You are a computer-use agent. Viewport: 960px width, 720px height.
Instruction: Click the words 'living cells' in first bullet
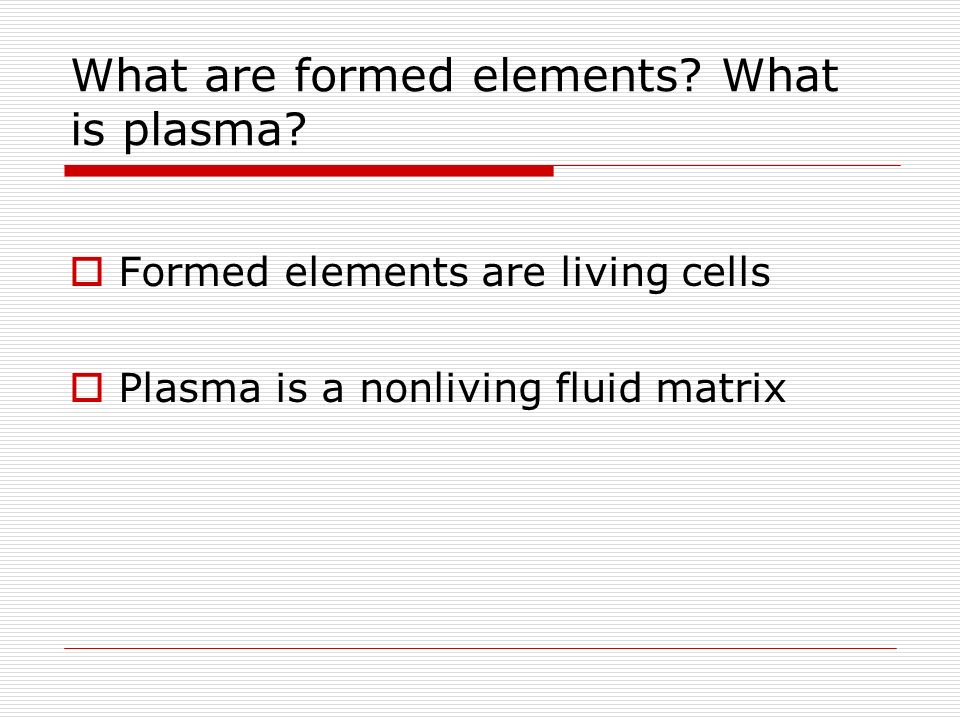[x=666, y=272]
